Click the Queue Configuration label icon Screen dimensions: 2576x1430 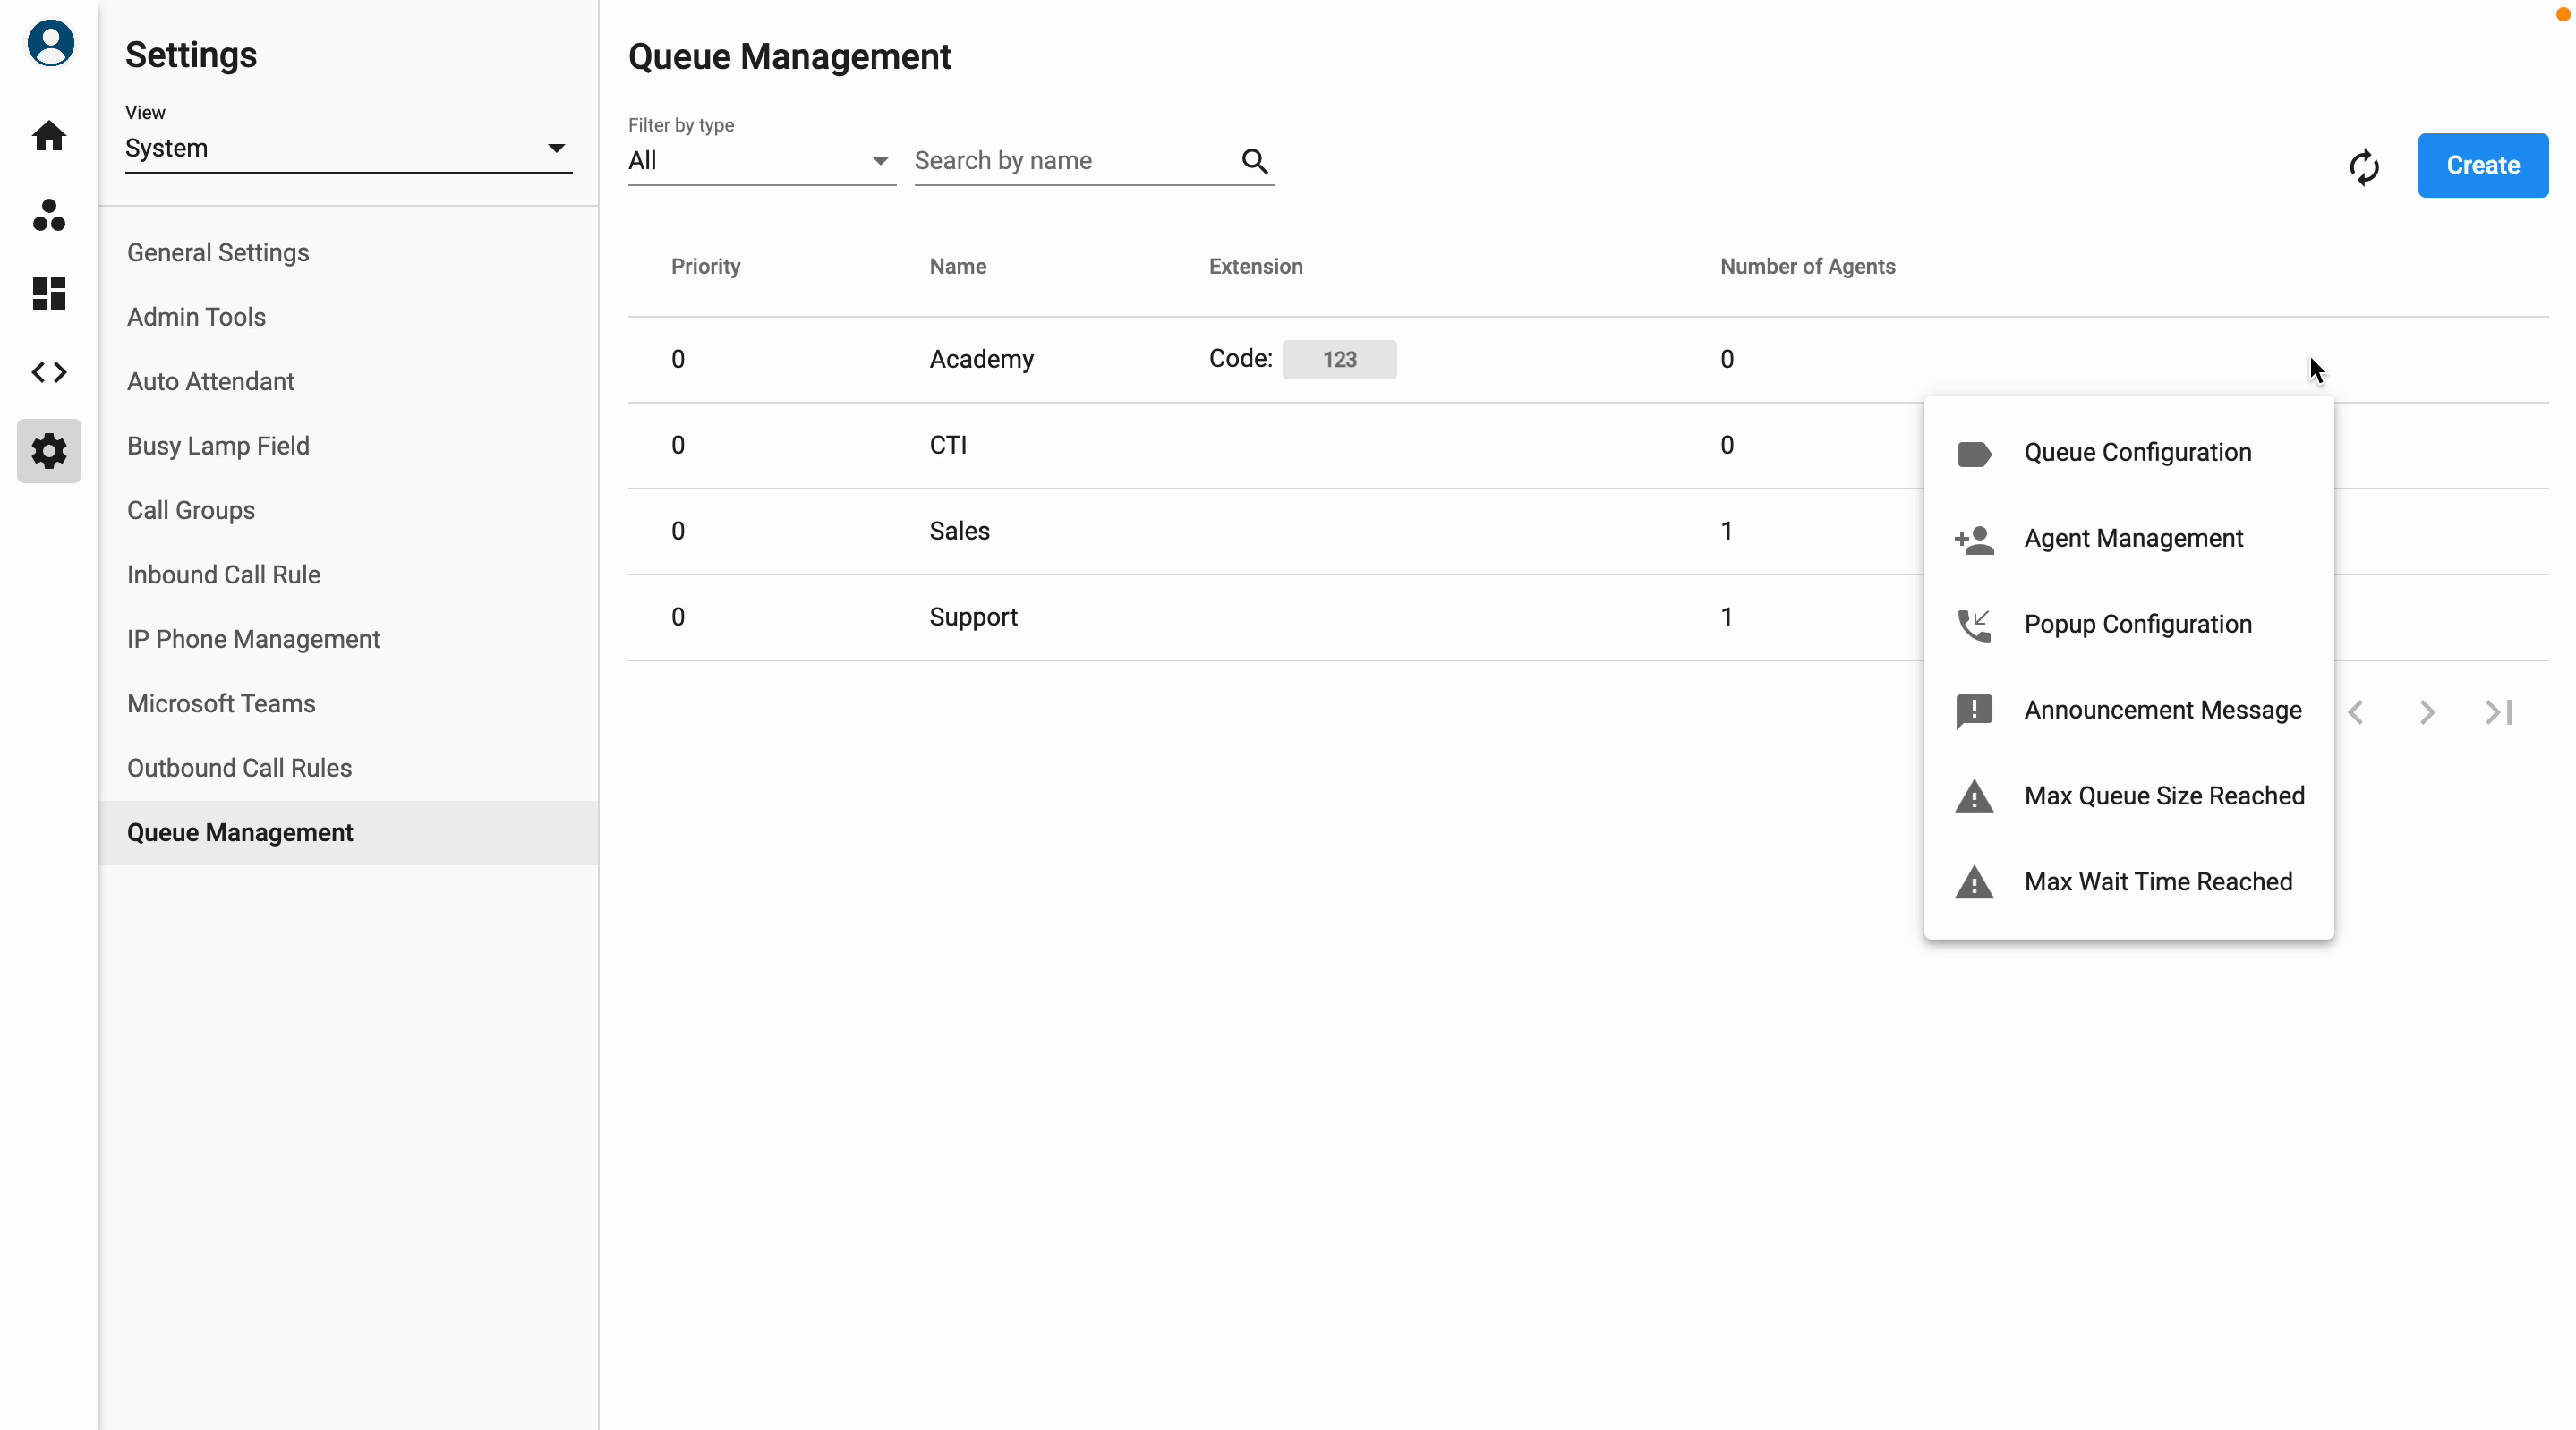pyautogui.click(x=1974, y=453)
